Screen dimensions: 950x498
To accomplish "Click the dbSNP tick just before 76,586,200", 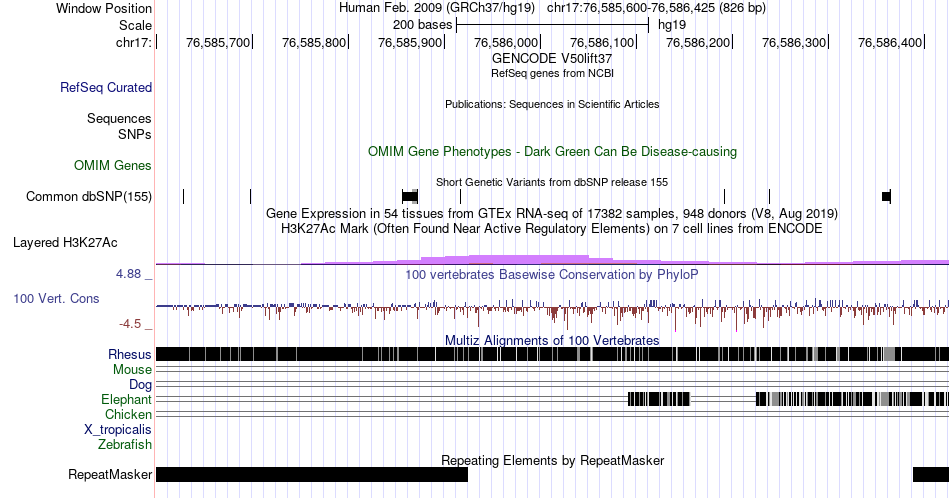I will click(x=725, y=196).
